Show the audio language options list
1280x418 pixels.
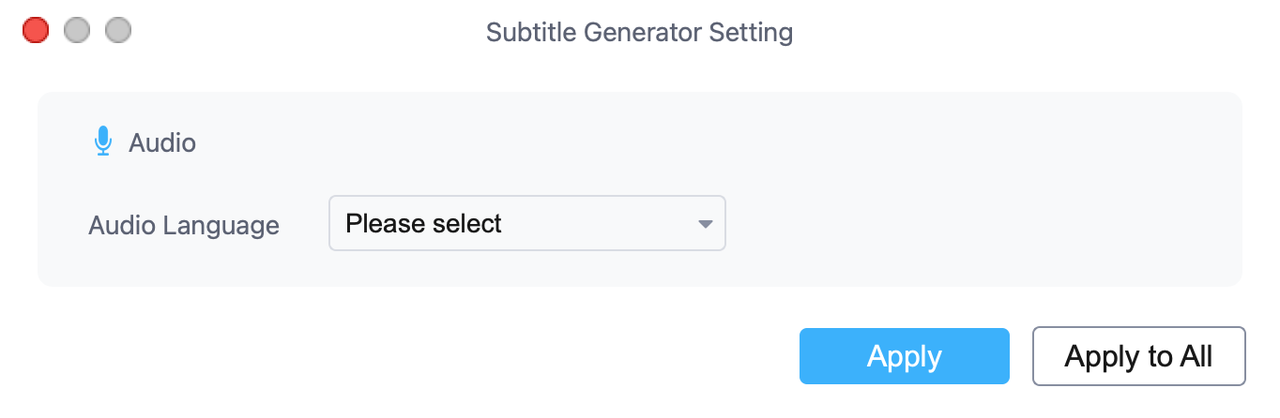click(x=527, y=223)
